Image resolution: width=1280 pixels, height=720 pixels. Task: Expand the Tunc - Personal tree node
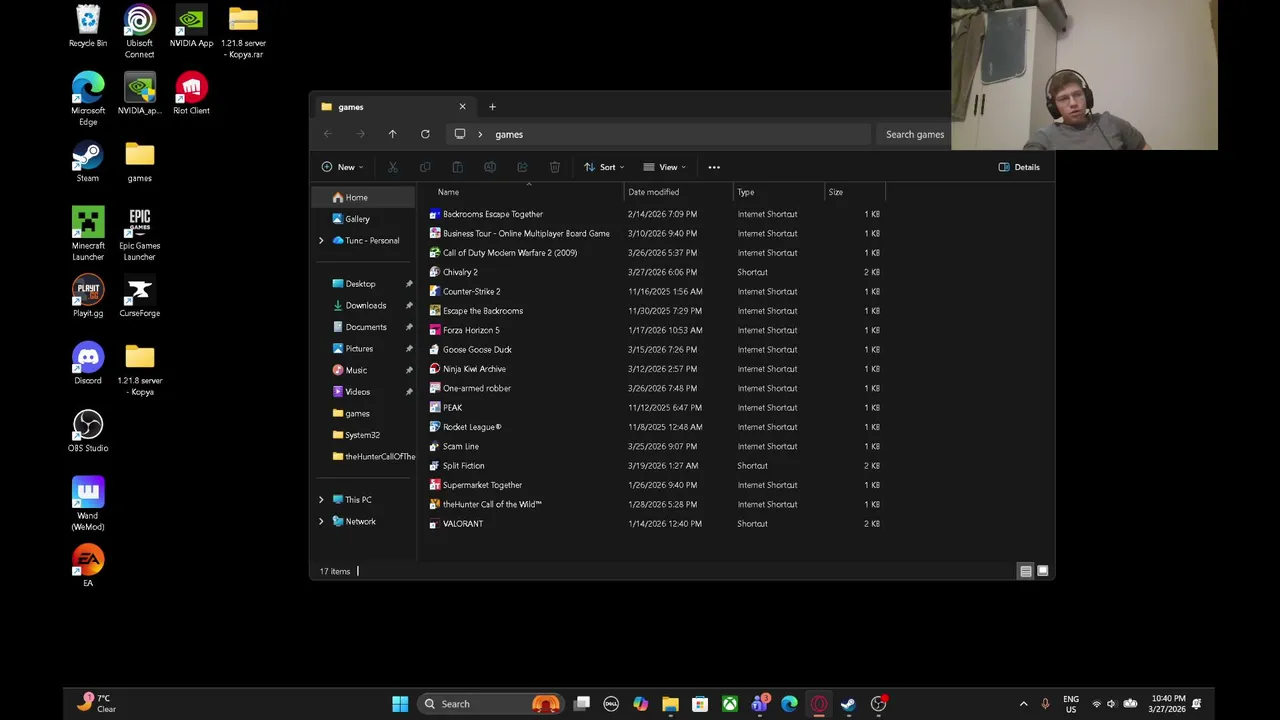(x=321, y=240)
